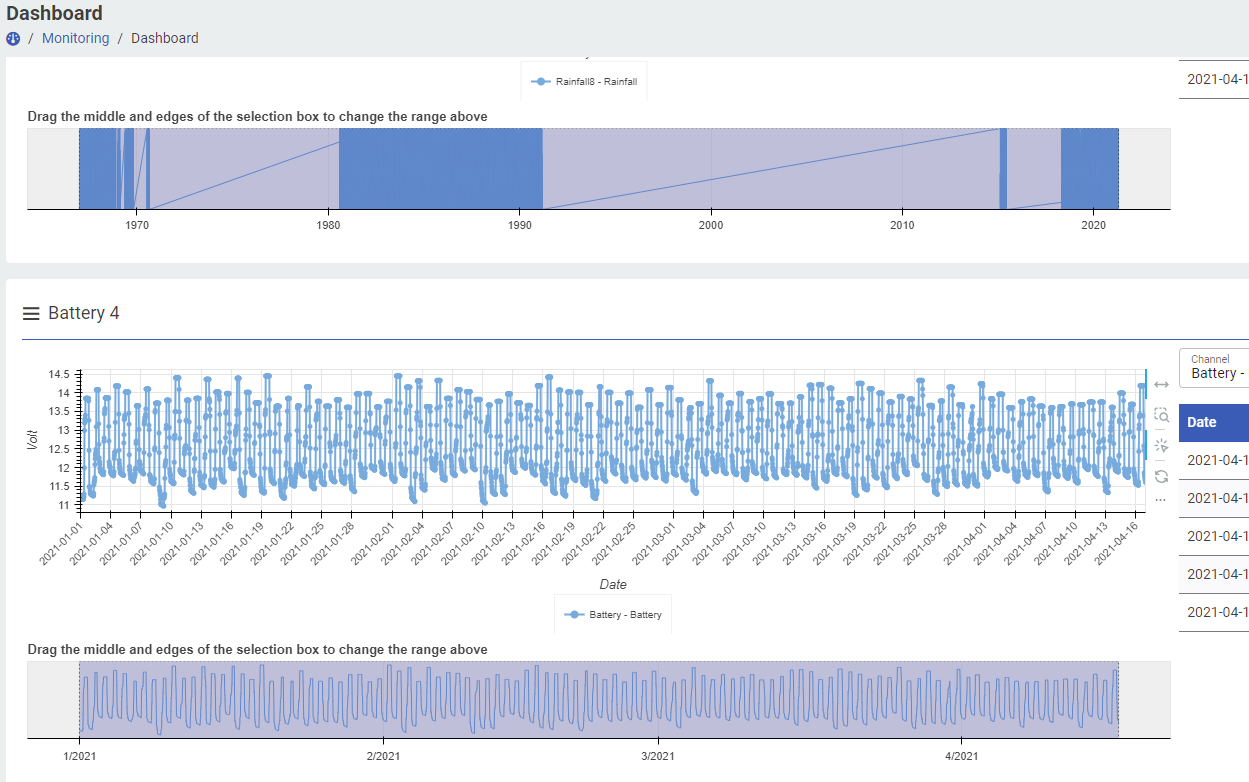Click the Battery 4 panel title
This screenshot has width=1249, height=782.
pos(84,314)
